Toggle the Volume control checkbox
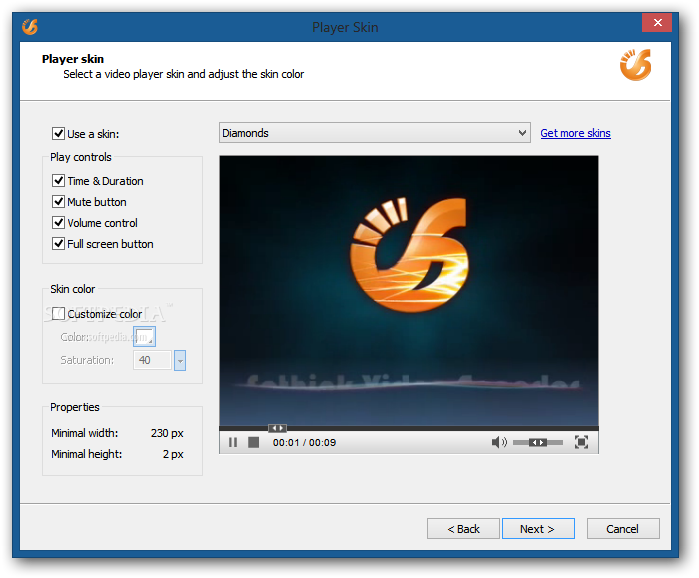The width and height of the screenshot is (699, 578). coord(58,222)
